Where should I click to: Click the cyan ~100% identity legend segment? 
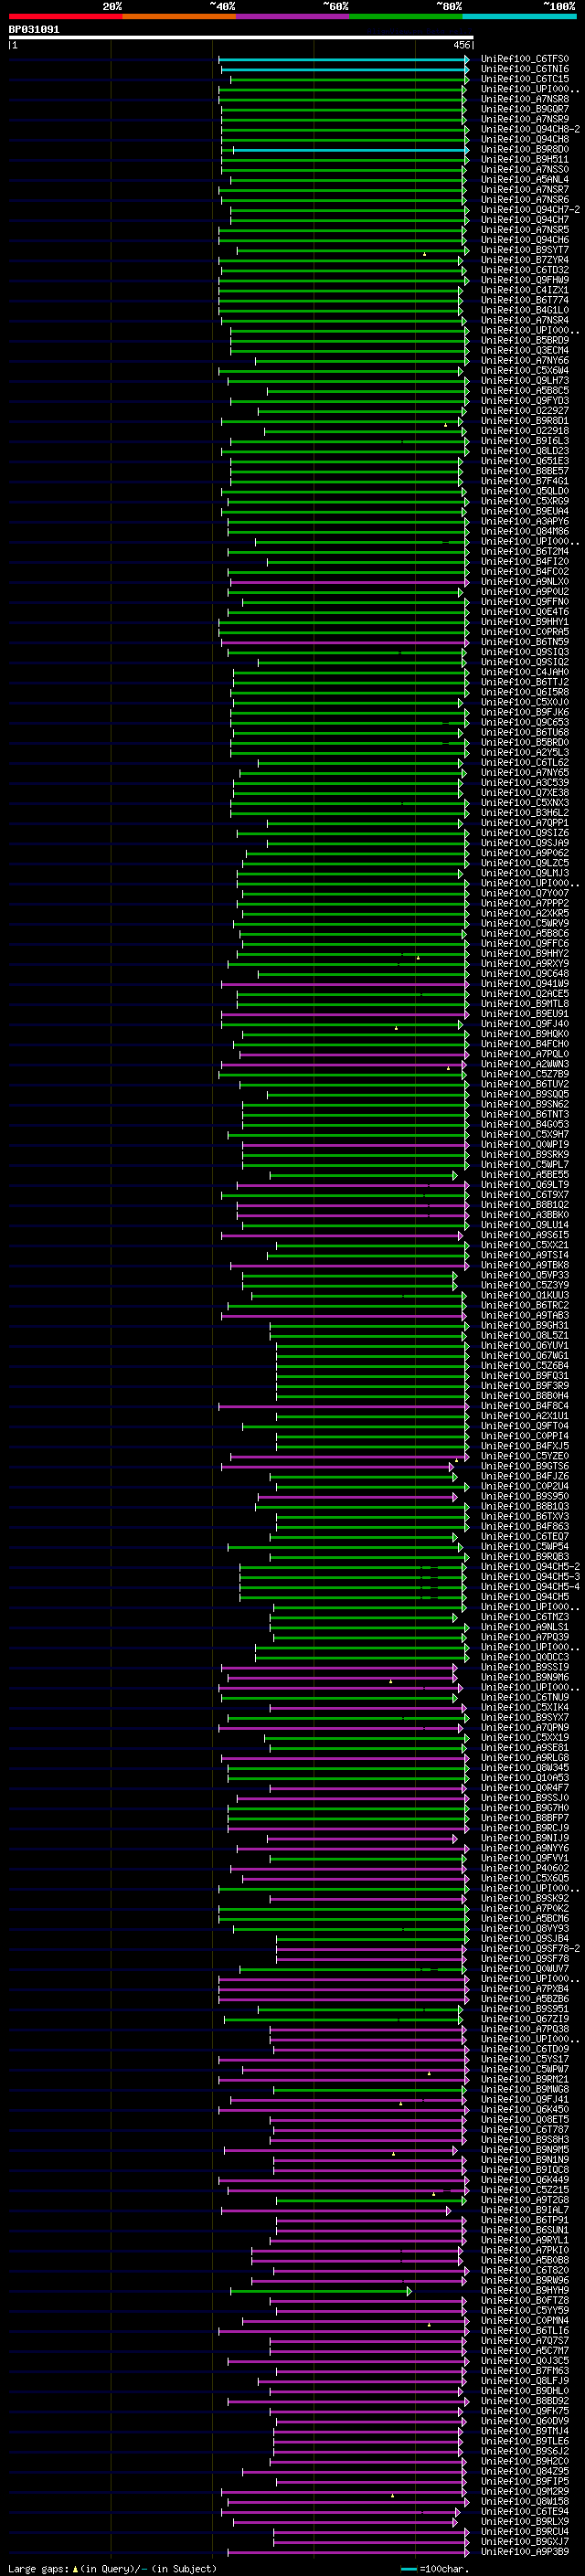click(x=520, y=16)
